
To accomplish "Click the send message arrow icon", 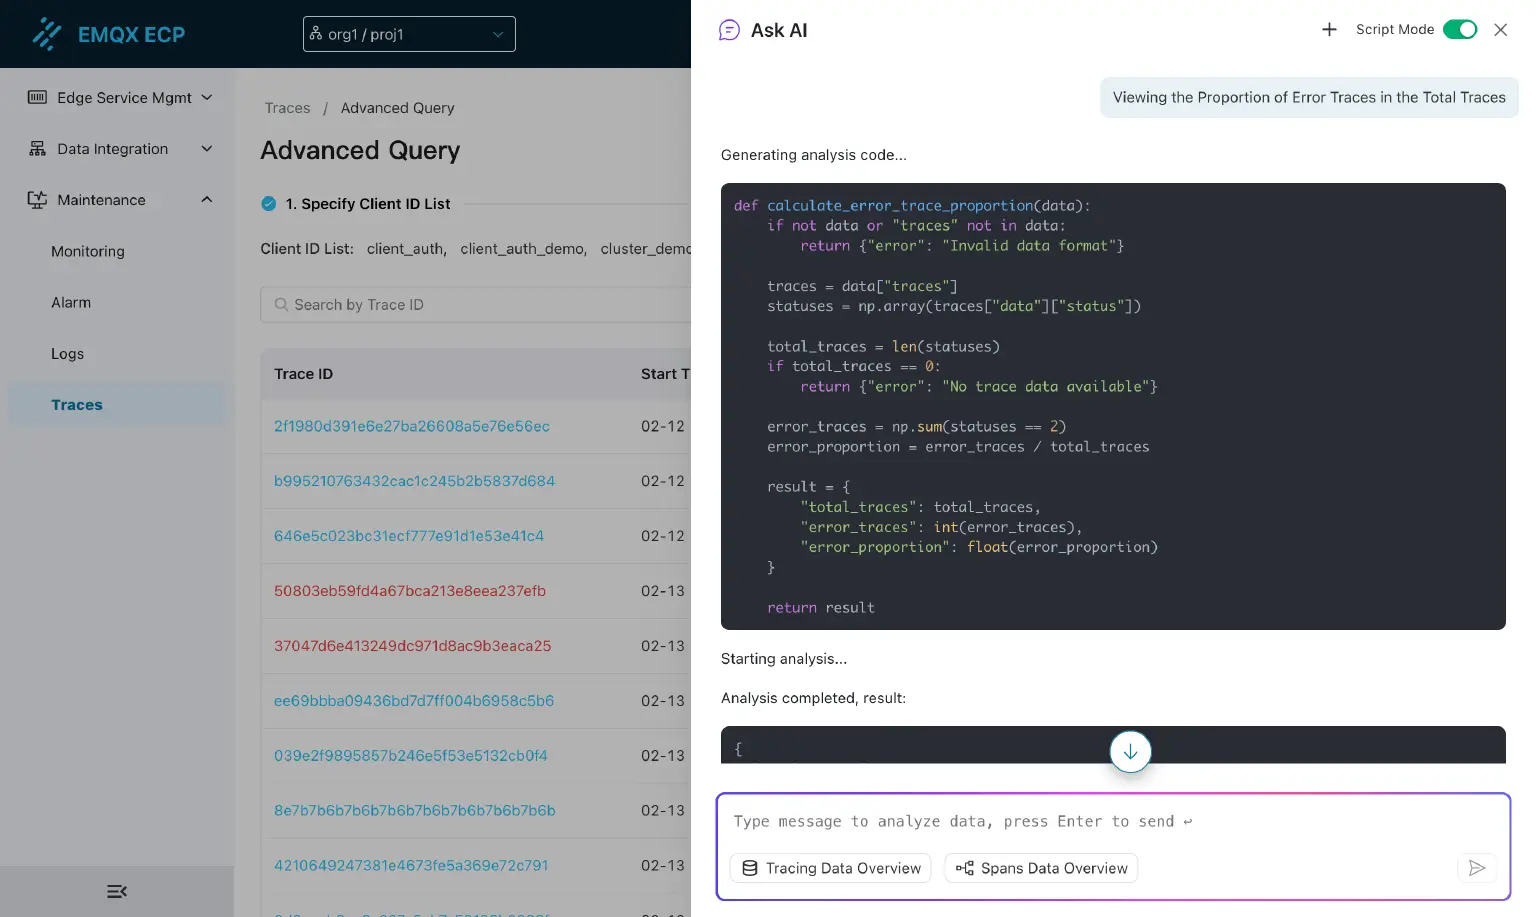I will point(1476,868).
